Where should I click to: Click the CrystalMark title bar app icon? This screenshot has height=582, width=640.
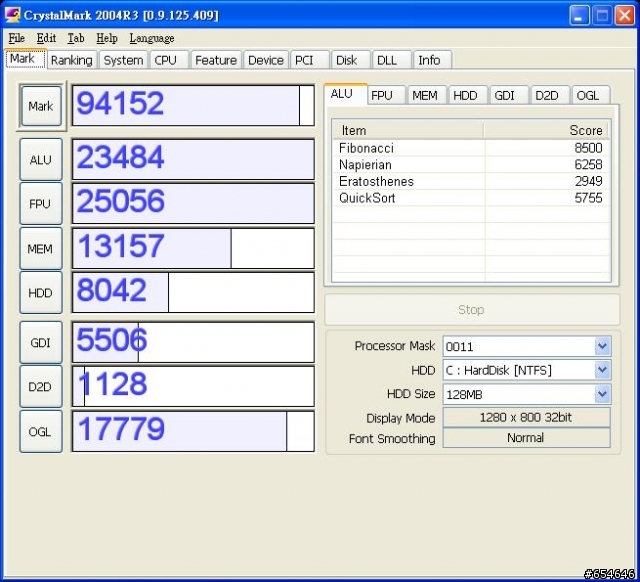11,15
